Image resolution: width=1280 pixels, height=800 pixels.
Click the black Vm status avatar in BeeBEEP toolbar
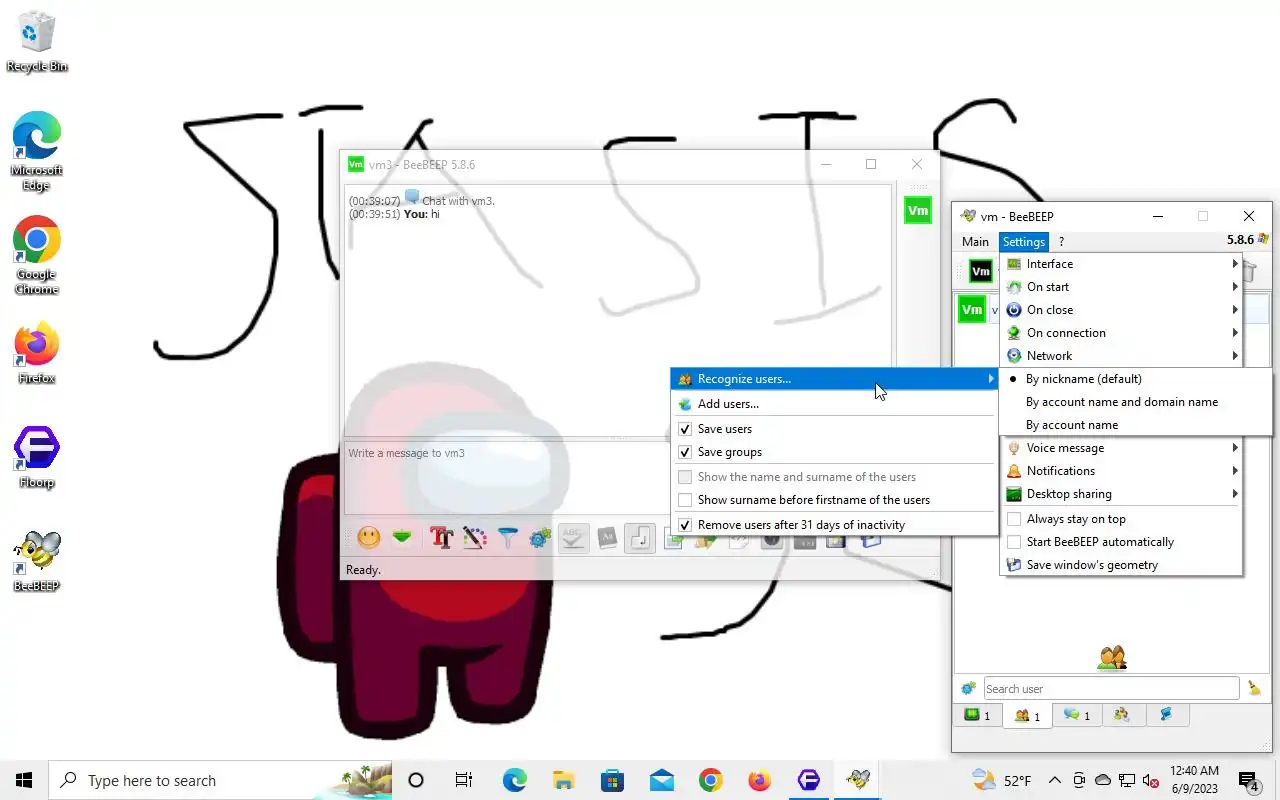981,270
